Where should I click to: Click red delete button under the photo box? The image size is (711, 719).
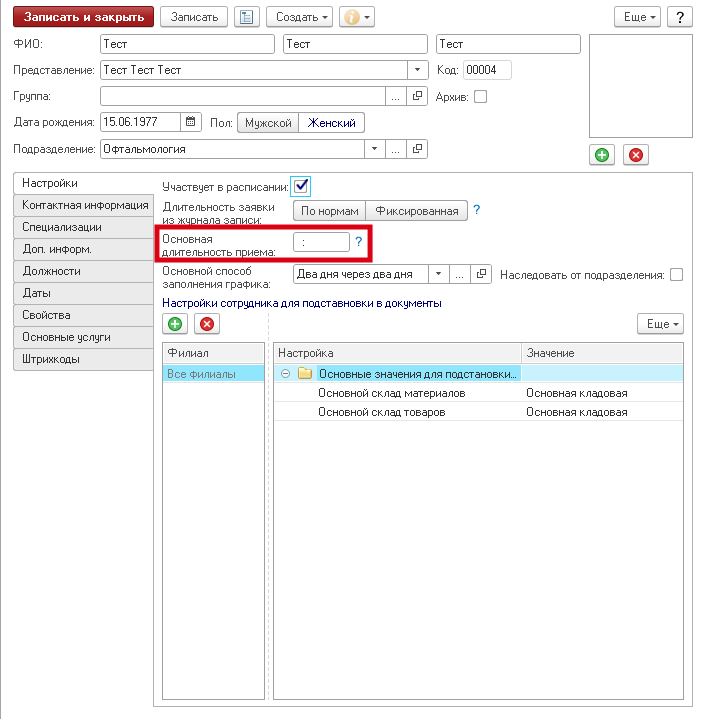tap(635, 154)
